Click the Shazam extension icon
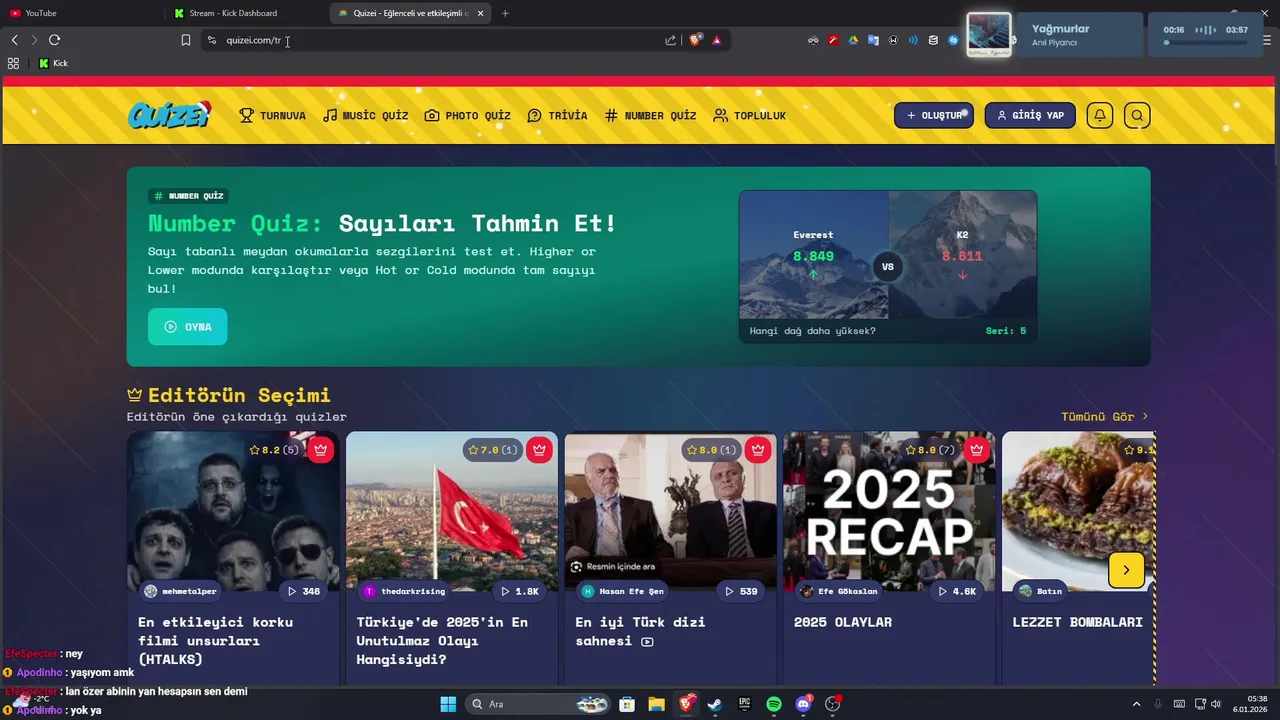Screen dimensions: 1280x720 click(953, 40)
